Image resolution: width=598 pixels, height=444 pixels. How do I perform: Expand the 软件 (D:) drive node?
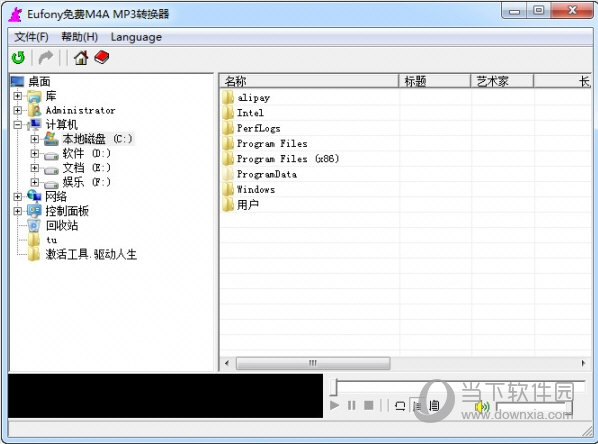point(35,153)
